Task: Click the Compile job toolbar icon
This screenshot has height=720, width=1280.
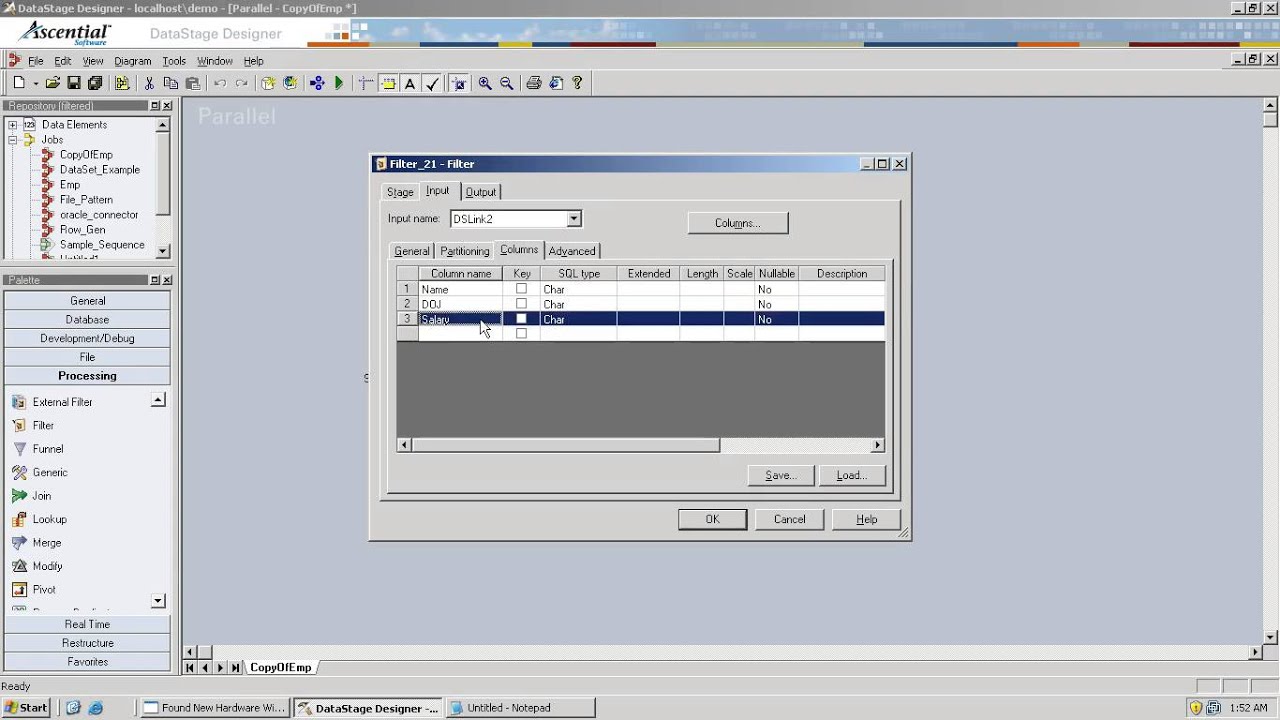Action: coord(317,84)
